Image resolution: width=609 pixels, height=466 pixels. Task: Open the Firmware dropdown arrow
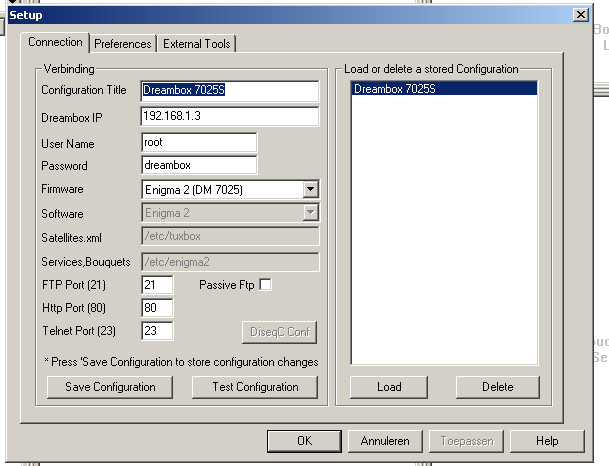(x=310, y=190)
